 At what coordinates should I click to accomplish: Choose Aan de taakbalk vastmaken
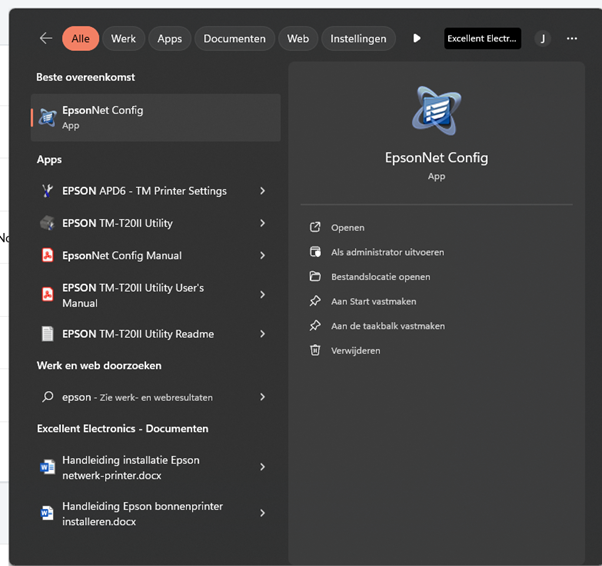388,326
